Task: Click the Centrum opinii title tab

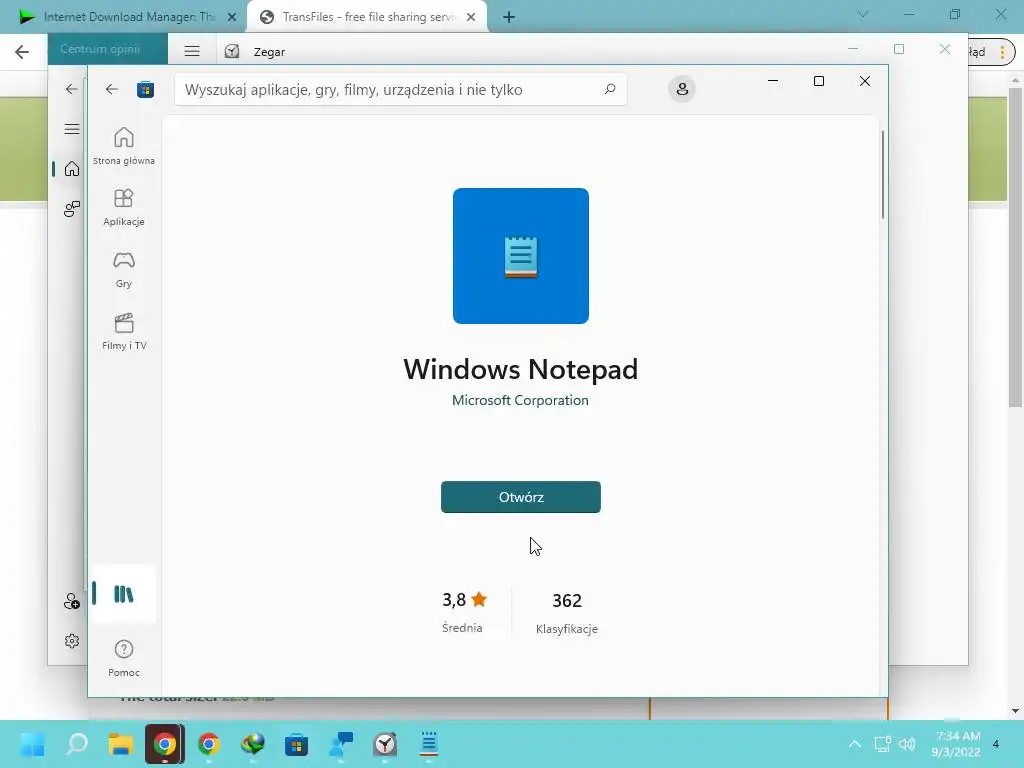Action: click(107, 49)
